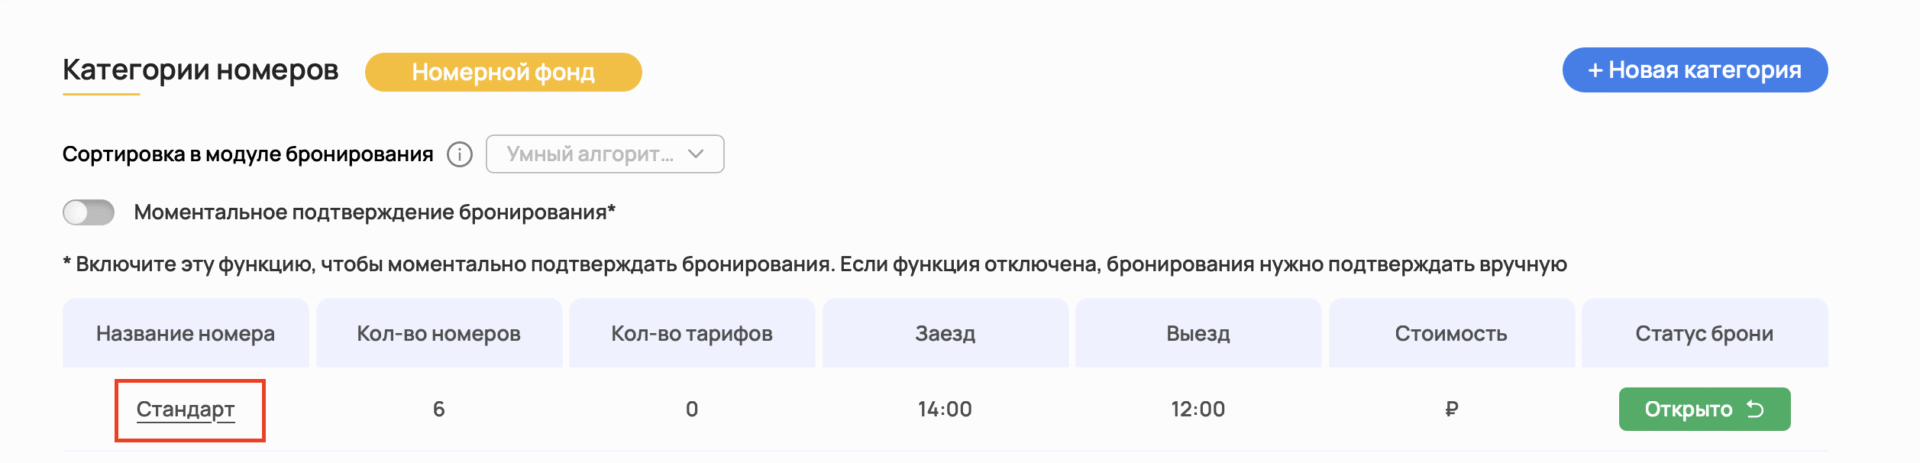Toggle Моментальное подтверждение бронирования switch

[x=89, y=212]
